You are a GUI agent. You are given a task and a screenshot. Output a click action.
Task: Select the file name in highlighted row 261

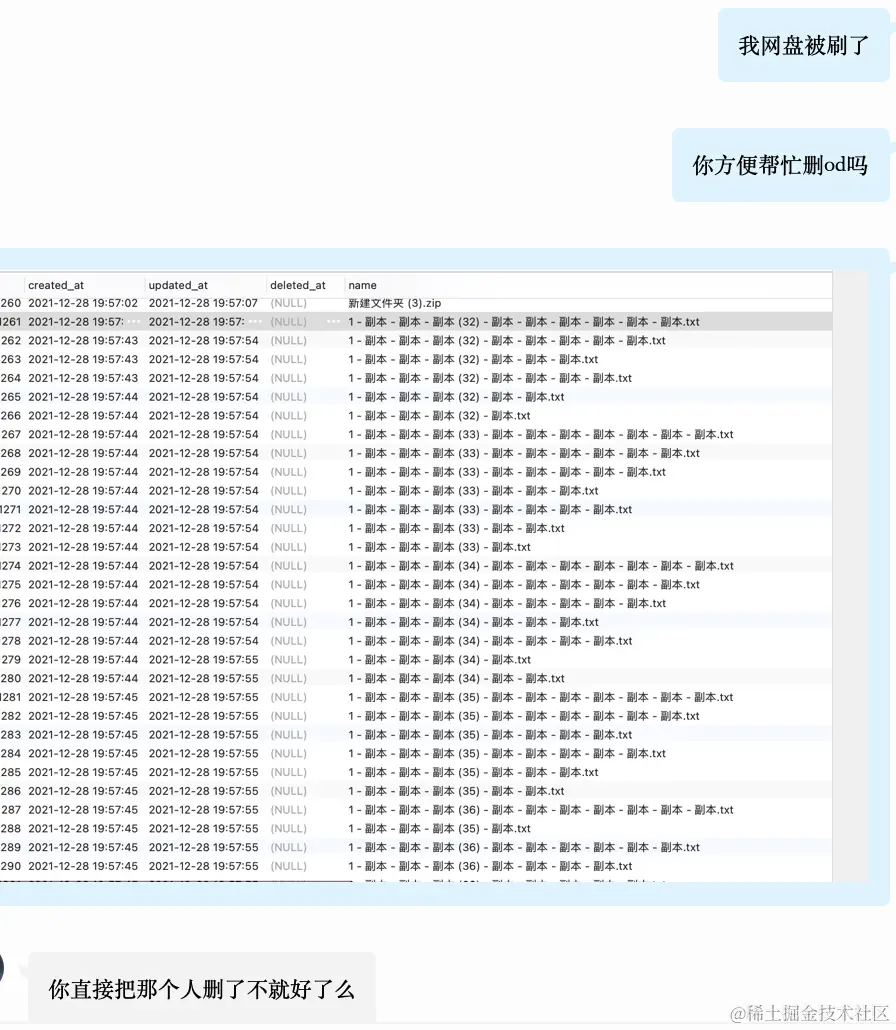524,322
